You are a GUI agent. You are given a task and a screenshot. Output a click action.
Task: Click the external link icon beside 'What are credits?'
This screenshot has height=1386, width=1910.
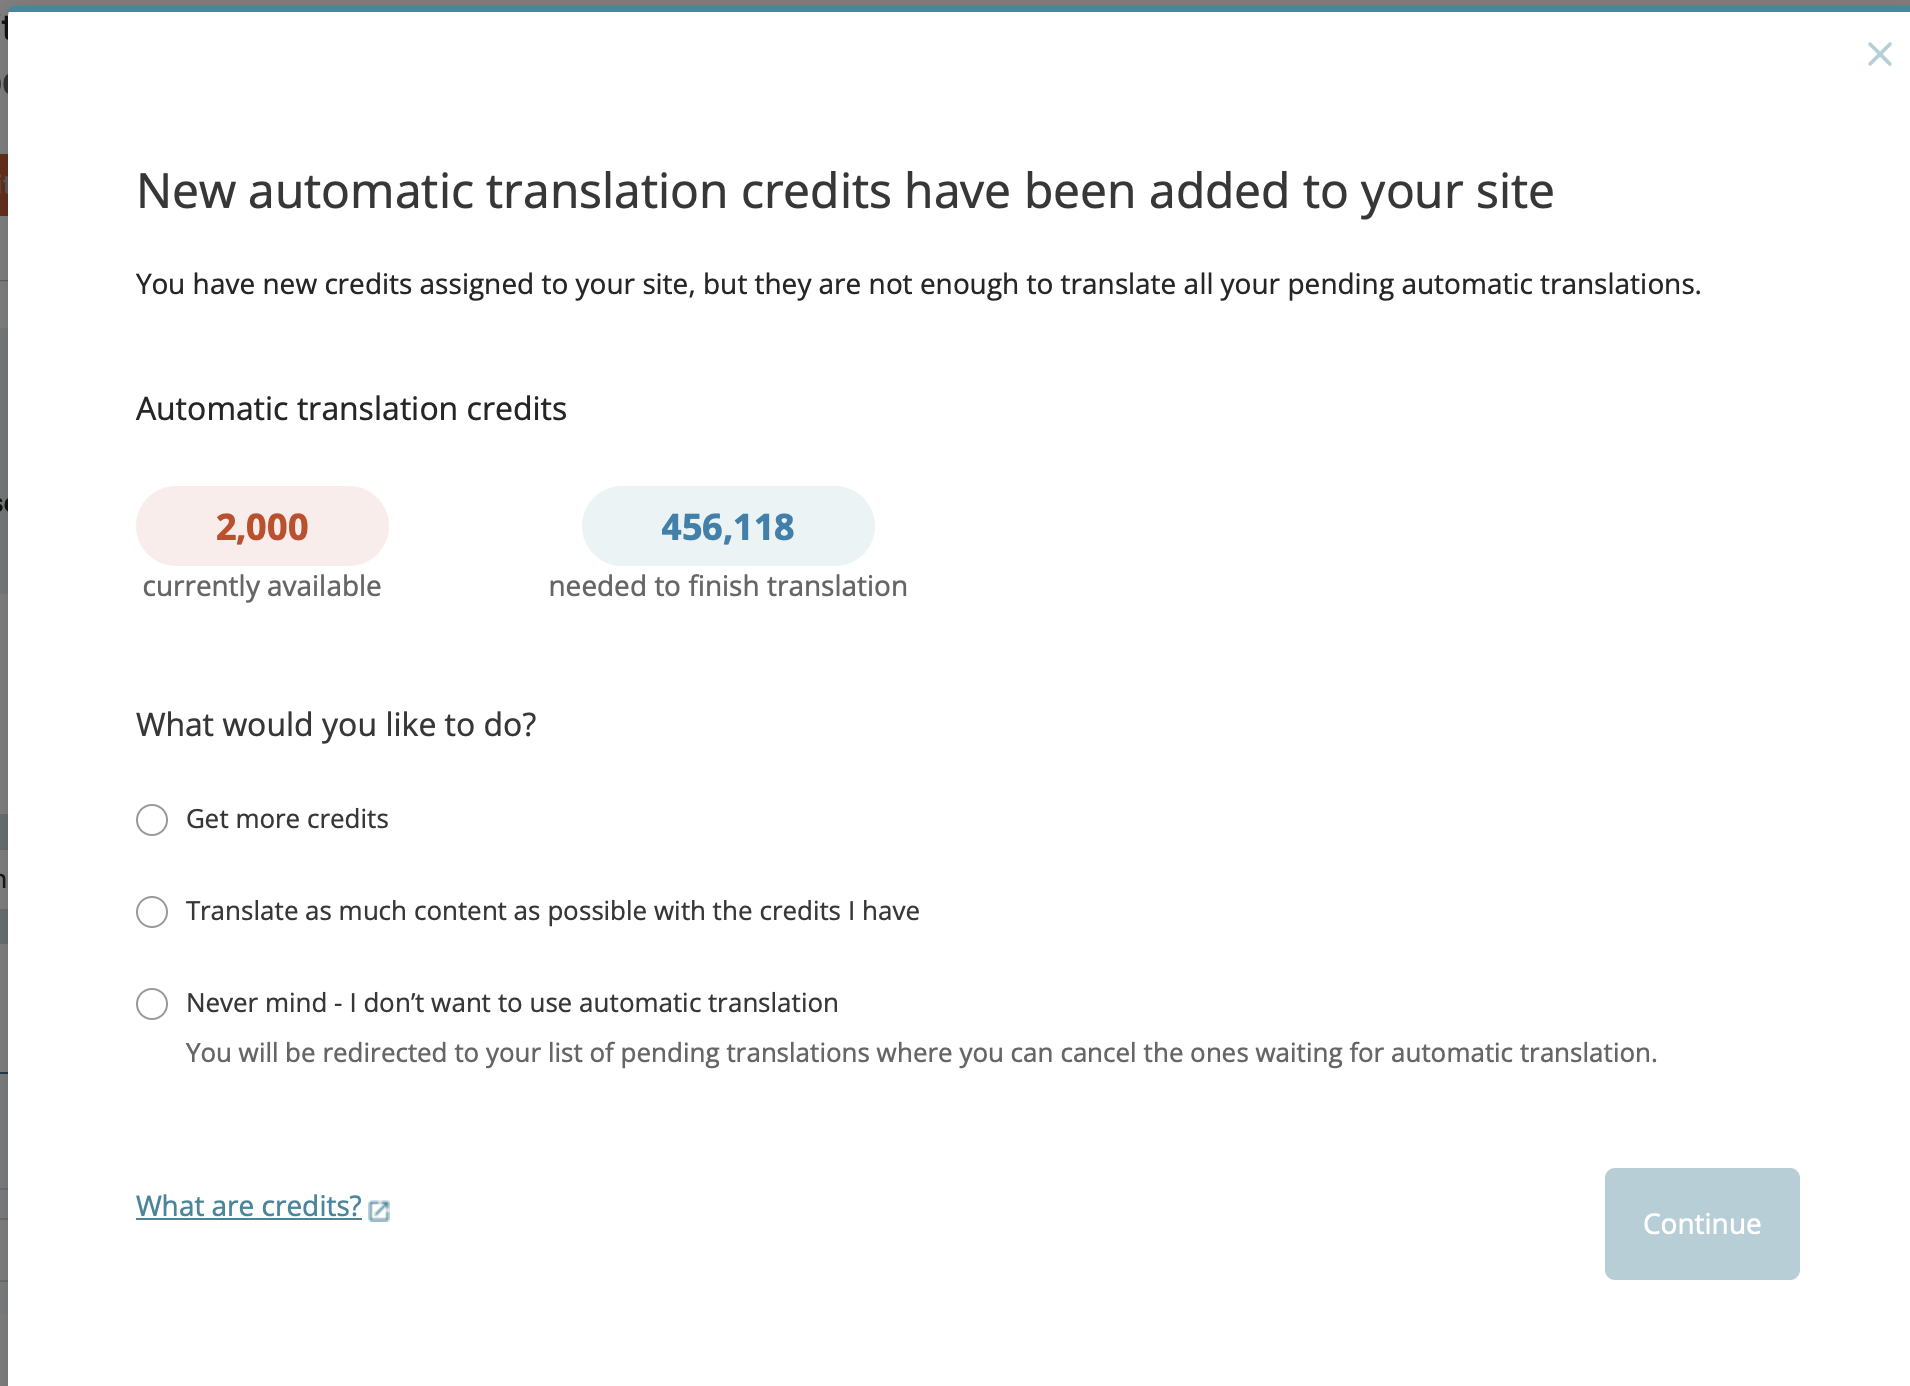point(379,1210)
